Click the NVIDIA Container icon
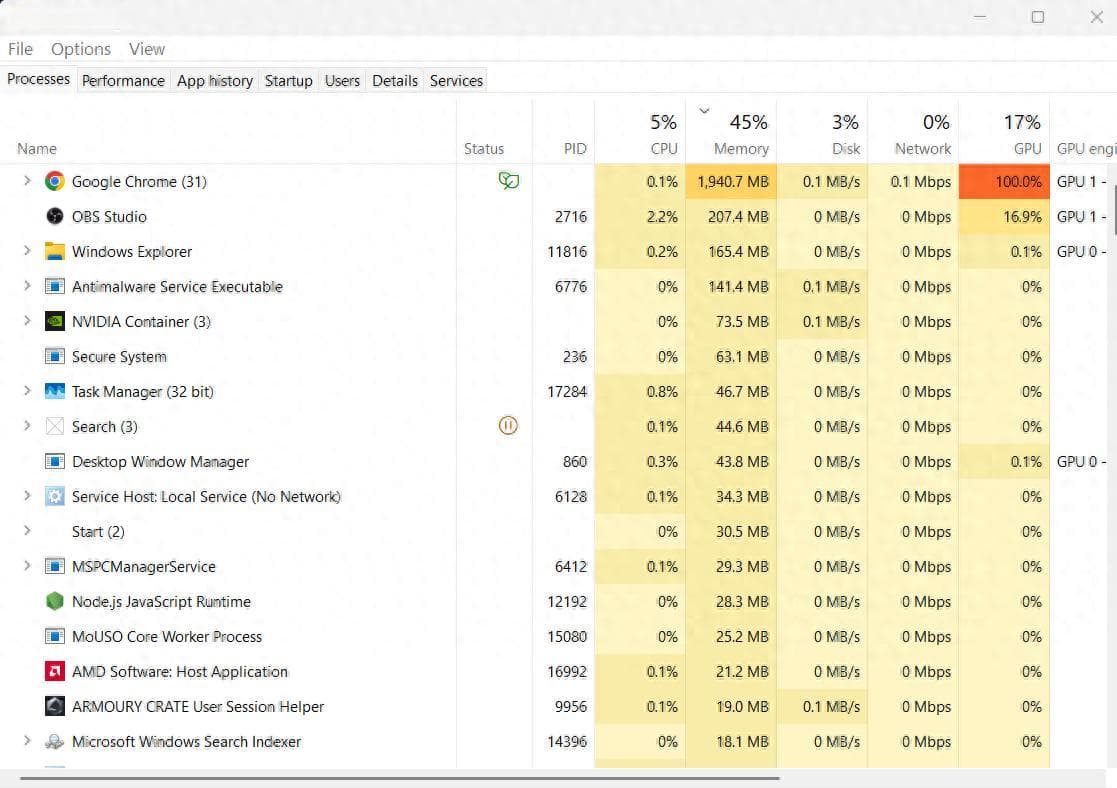1117x788 pixels. [55, 321]
